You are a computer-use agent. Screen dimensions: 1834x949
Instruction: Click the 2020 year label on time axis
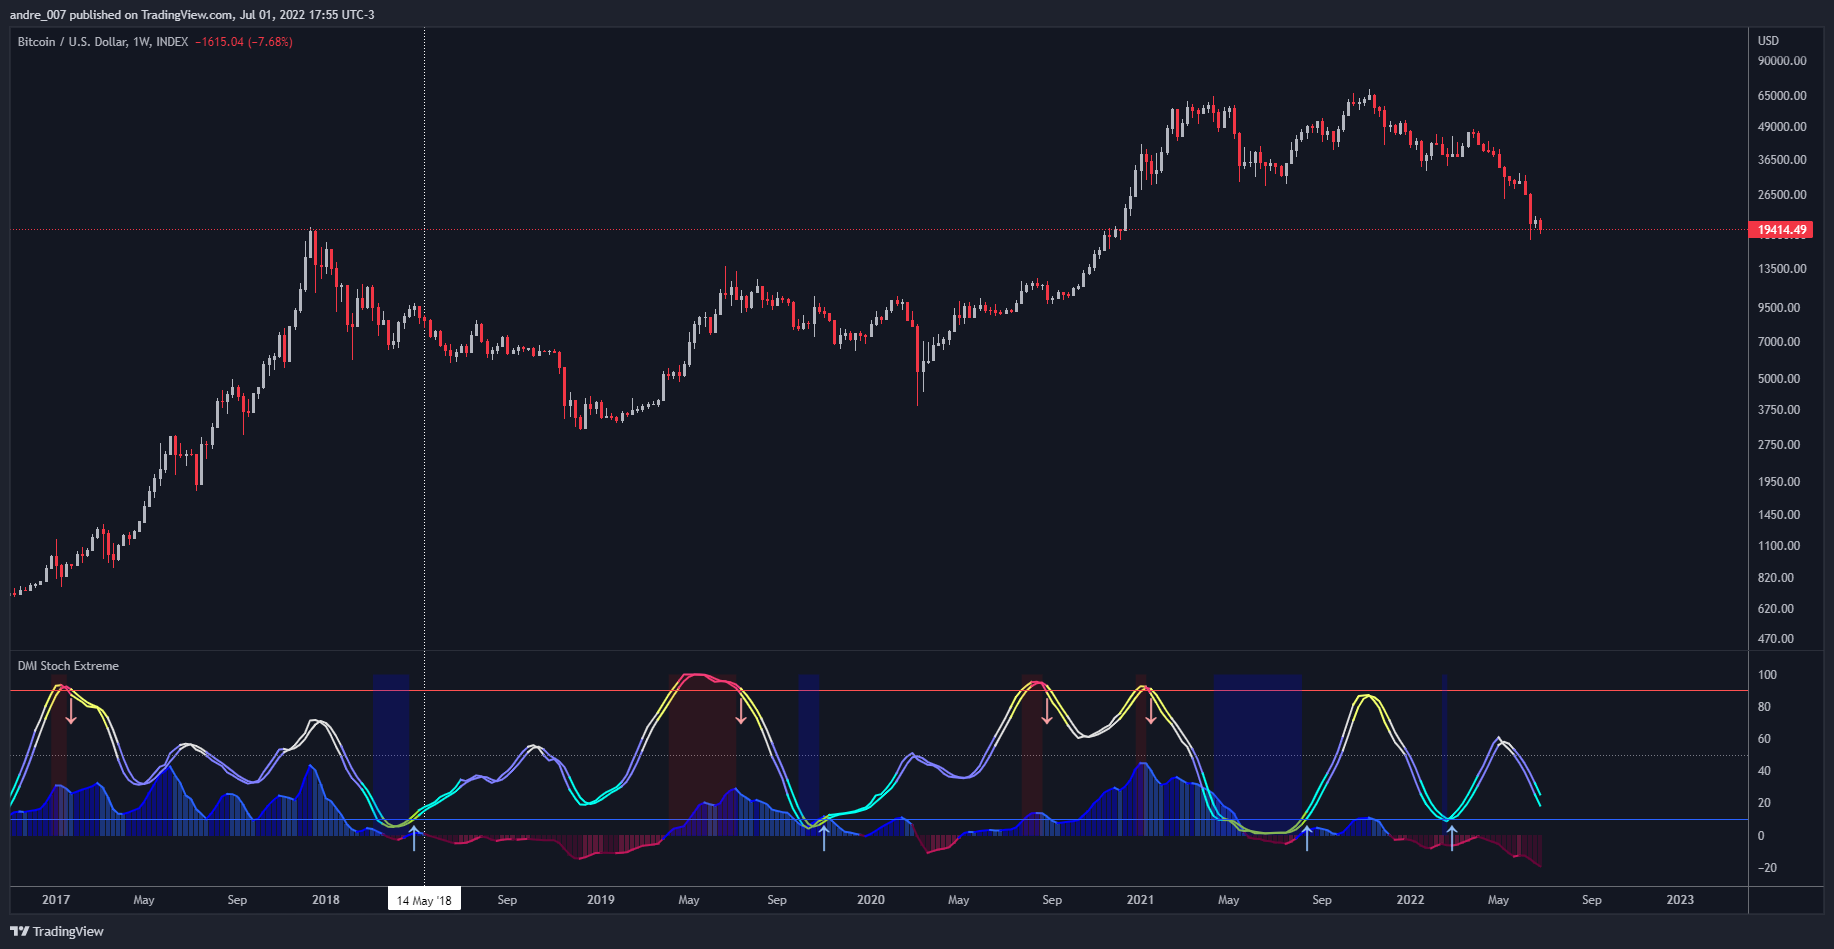click(x=871, y=900)
